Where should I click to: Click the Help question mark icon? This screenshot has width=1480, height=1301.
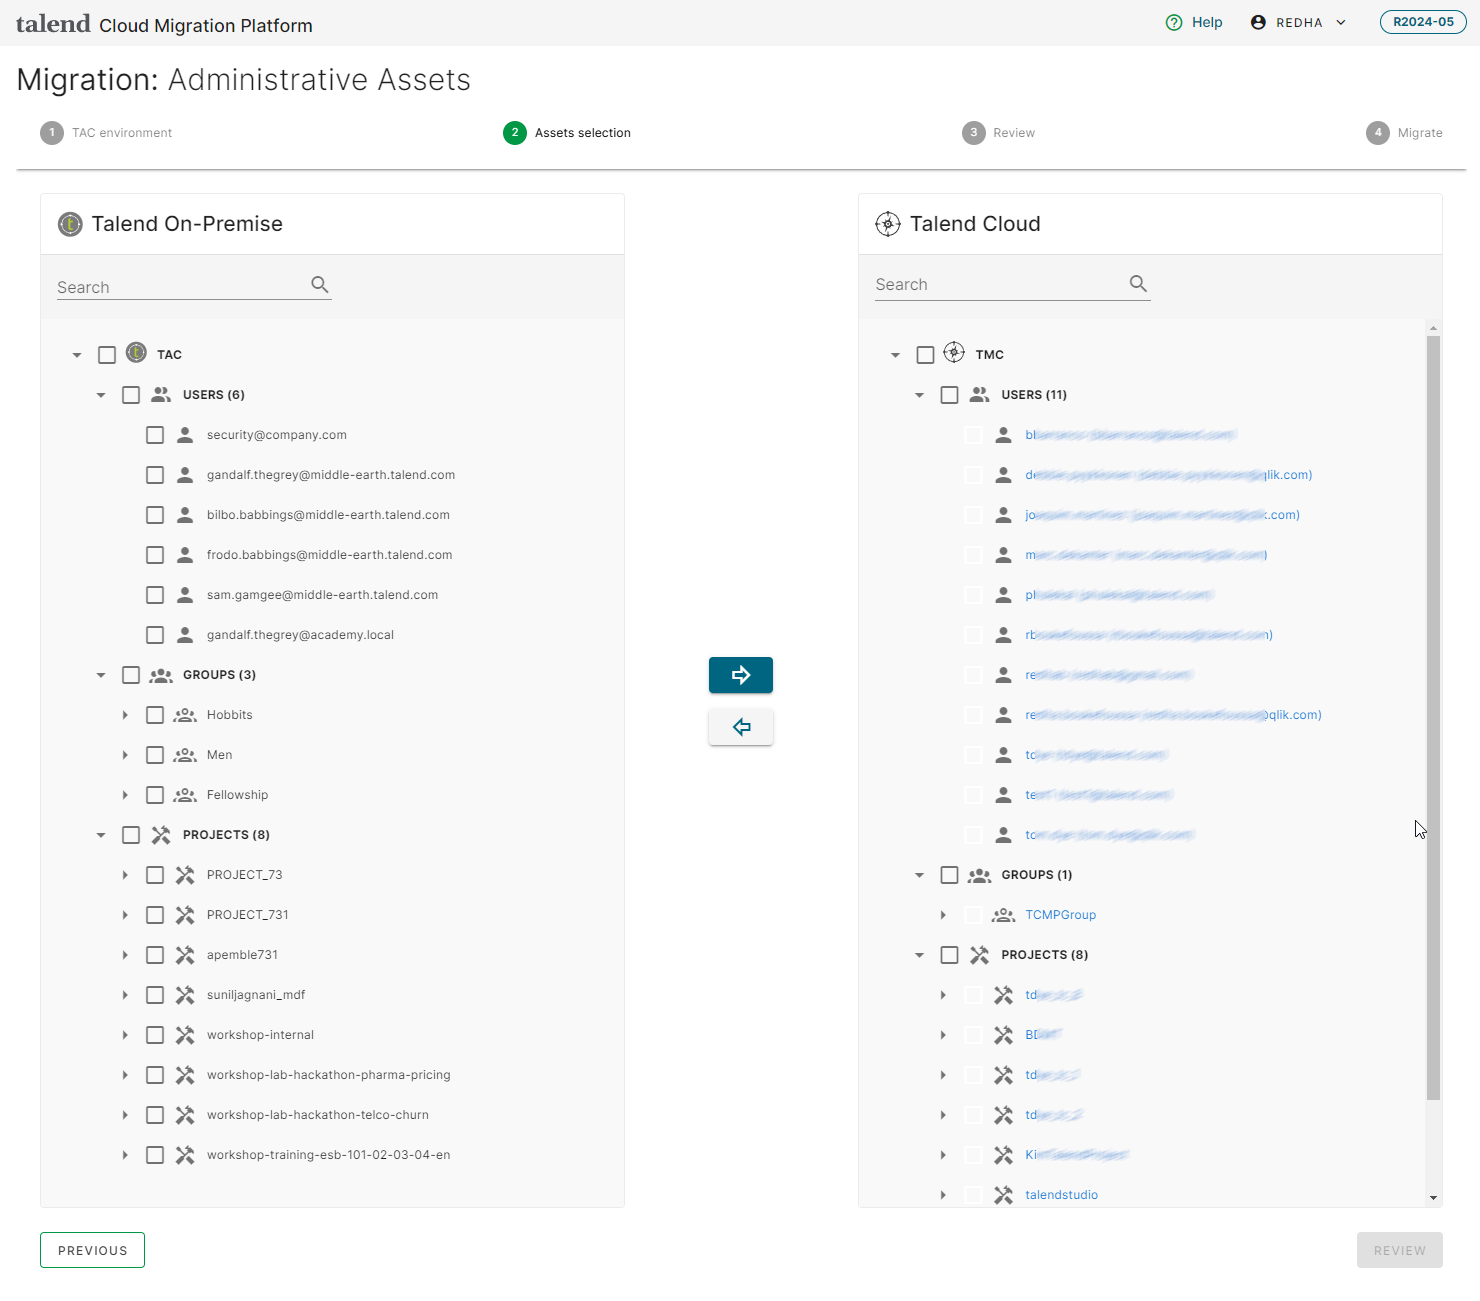click(1174, 22)
